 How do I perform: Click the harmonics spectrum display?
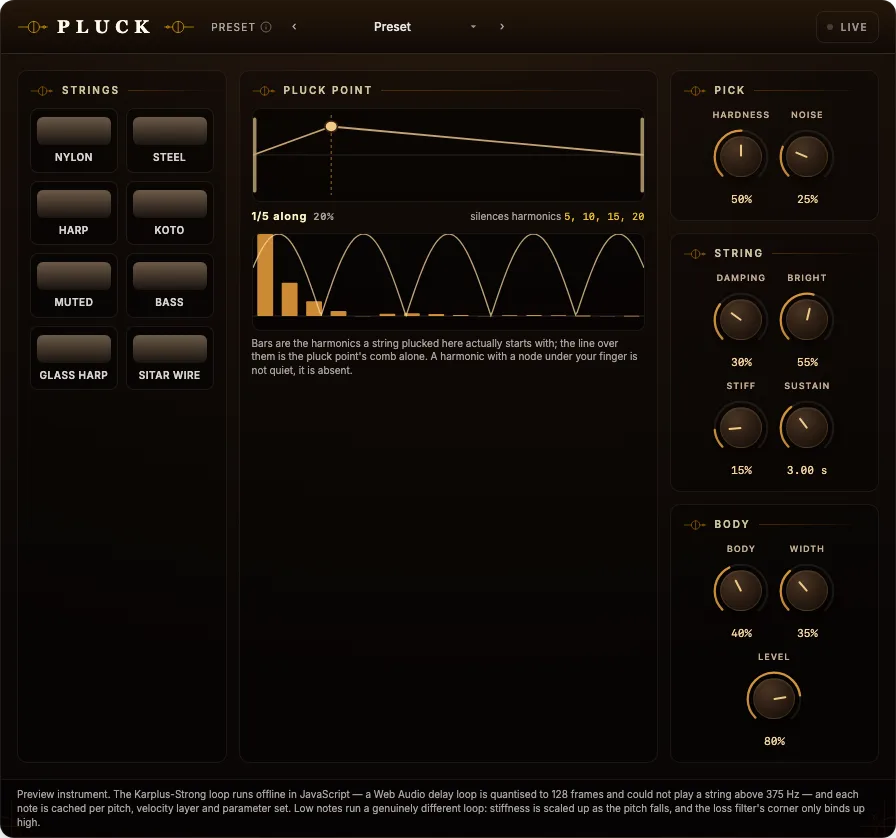click(449, 281)
